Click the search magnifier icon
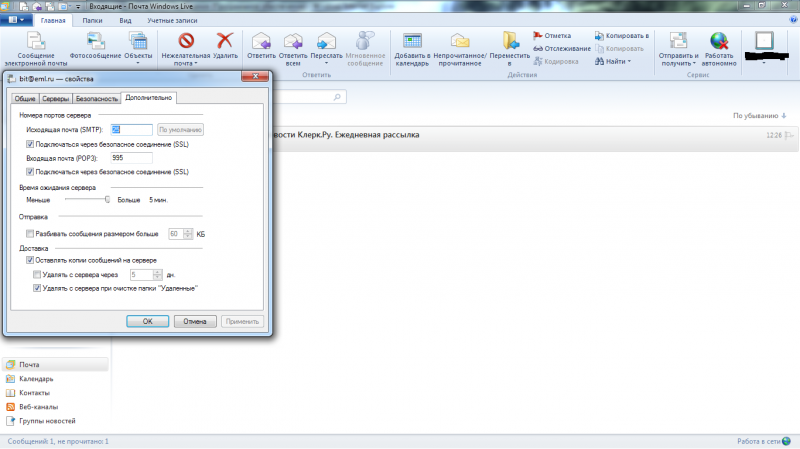The height and width of the screenshot is (449, 800). pyautogui.click(x=337, y=97)
